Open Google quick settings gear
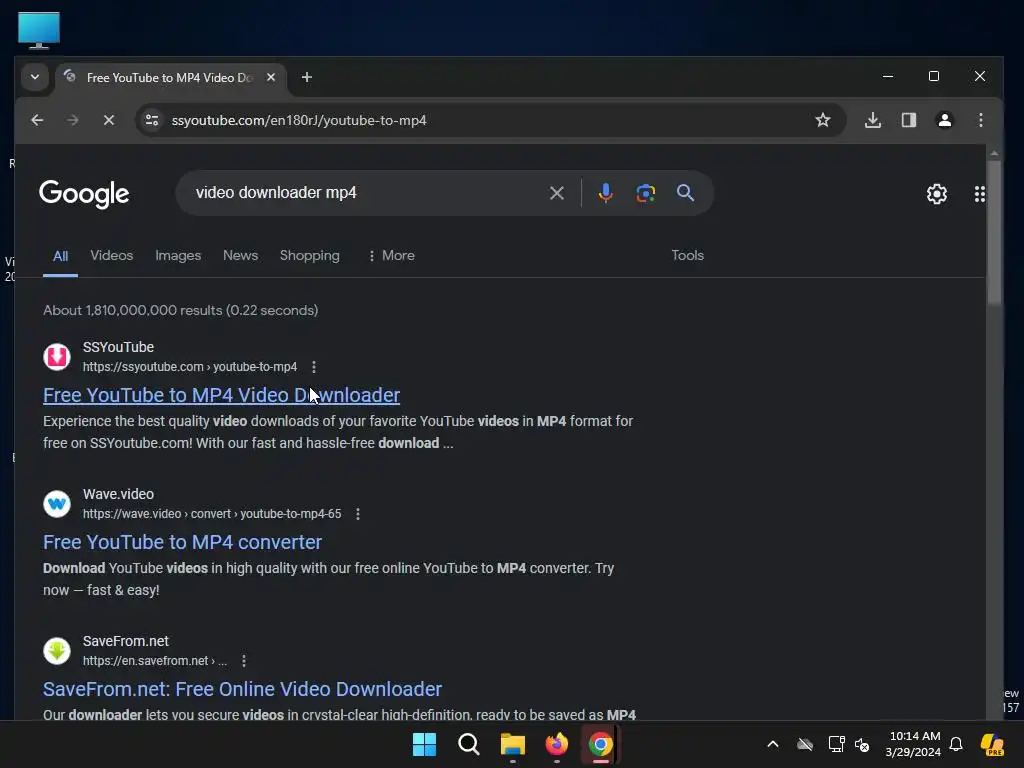Image resolution: width=1024 pixels, height=768 pixels. click(x=937, y=193)
